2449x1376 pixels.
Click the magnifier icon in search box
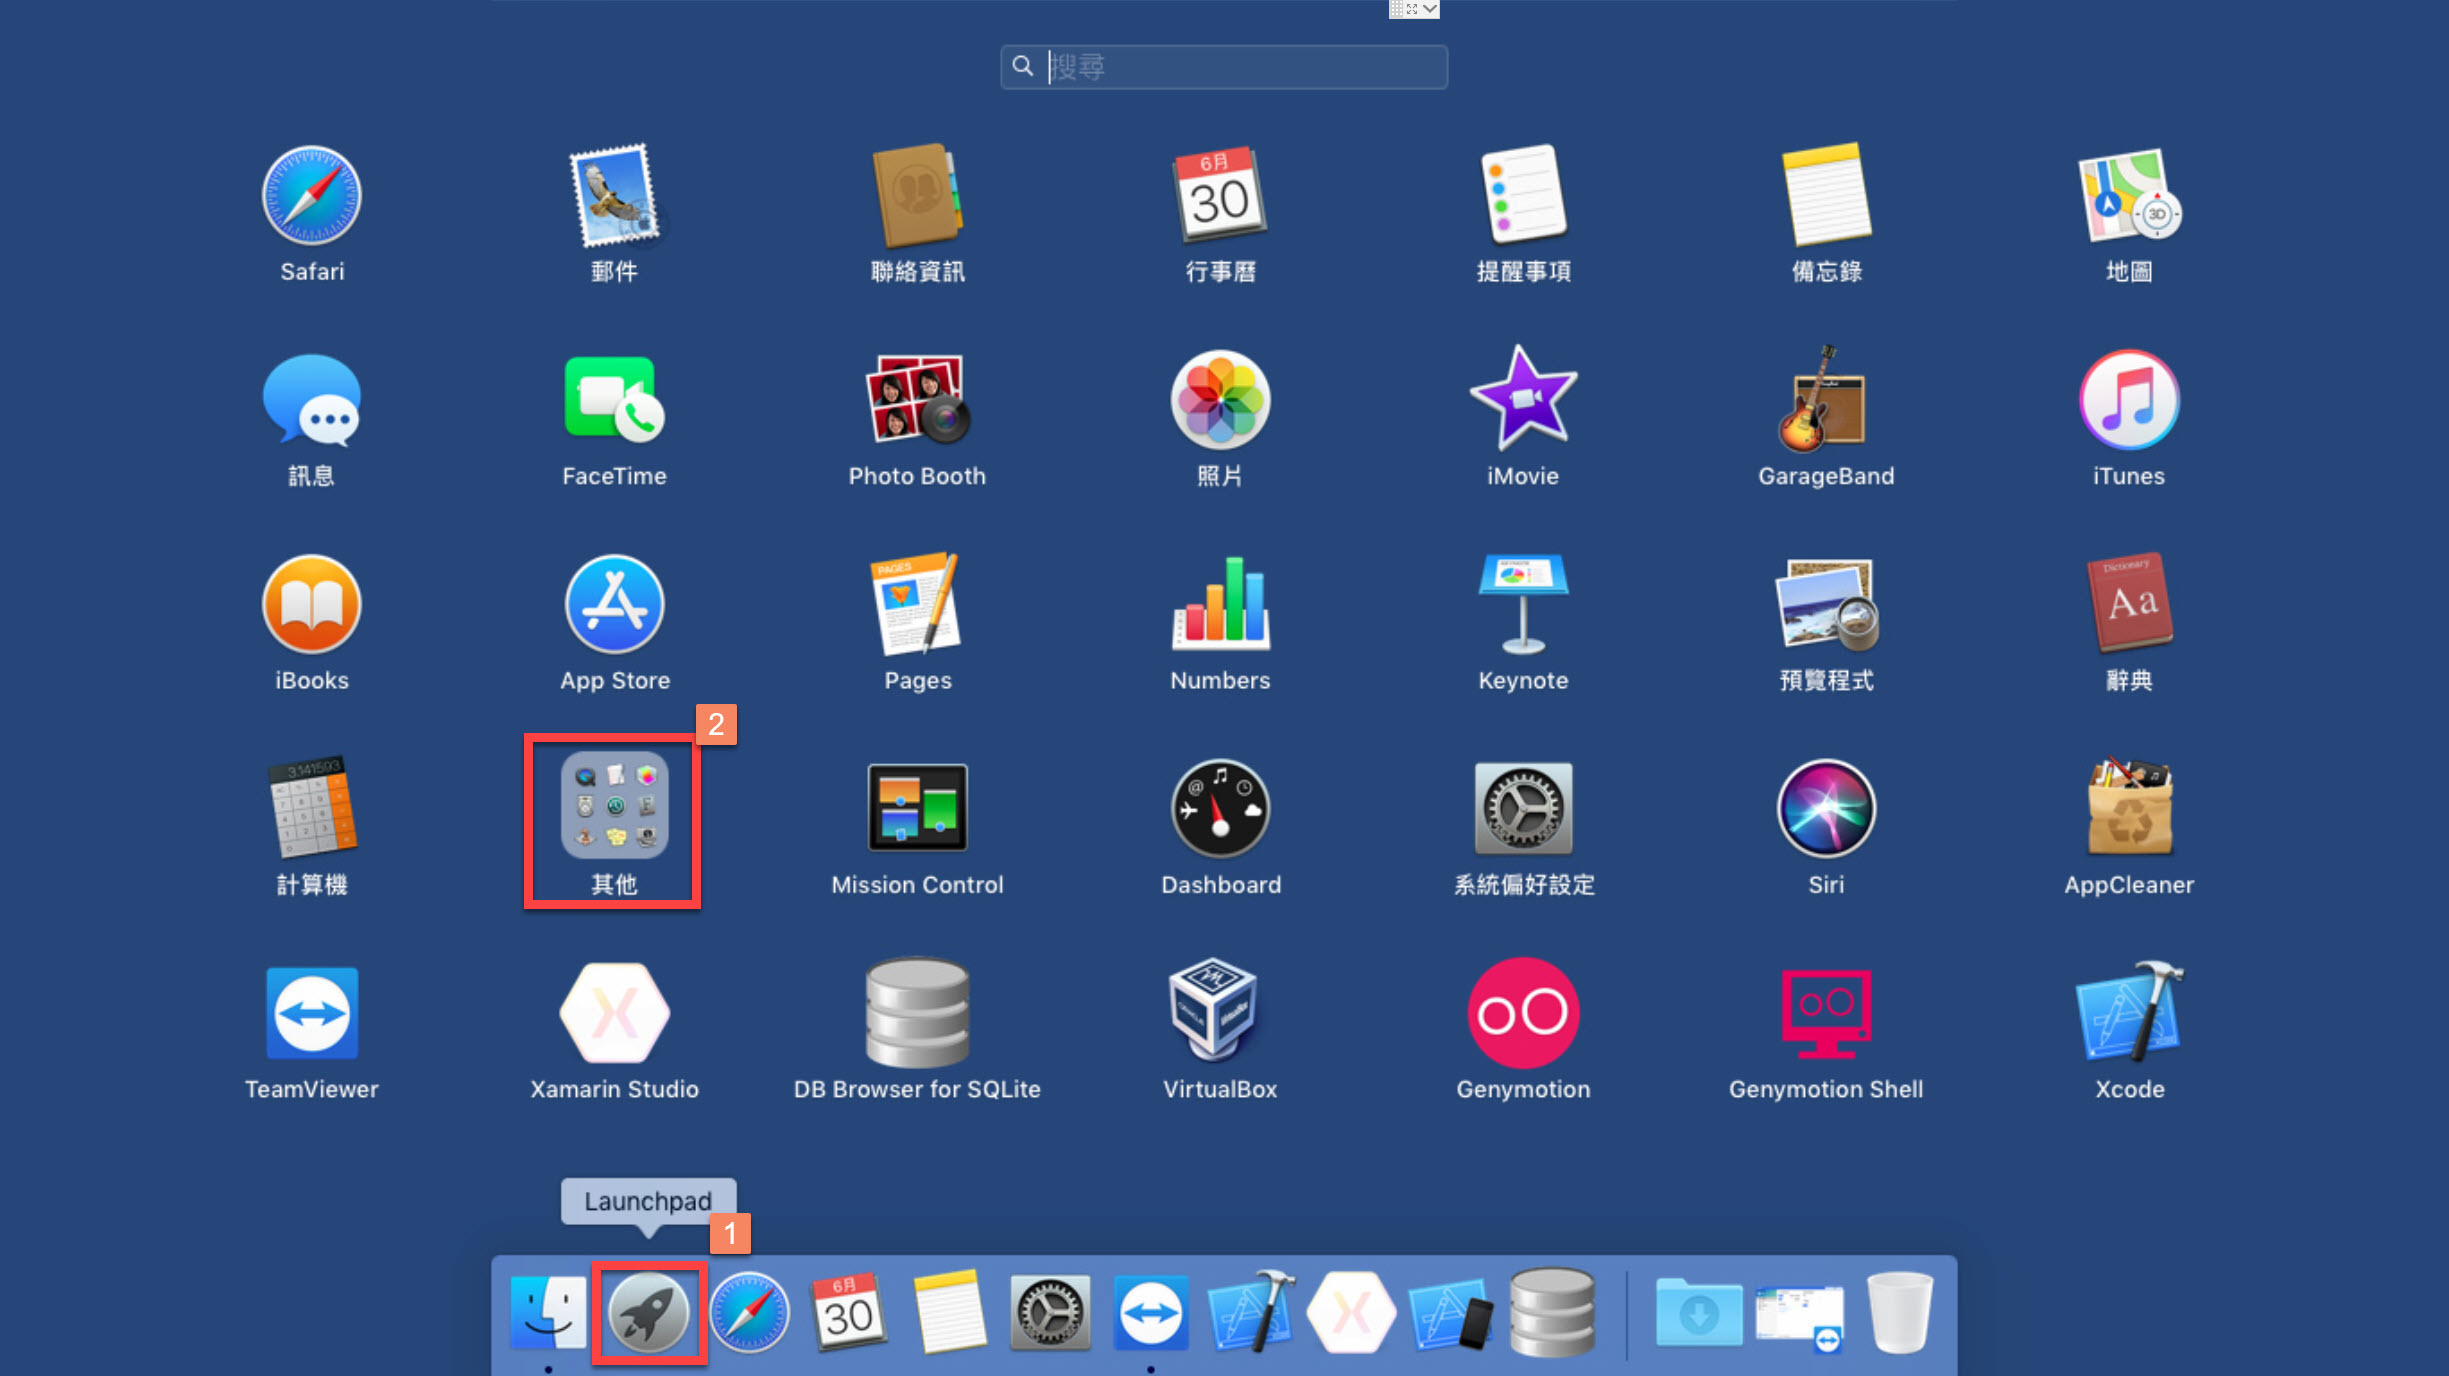(1022, 66)
